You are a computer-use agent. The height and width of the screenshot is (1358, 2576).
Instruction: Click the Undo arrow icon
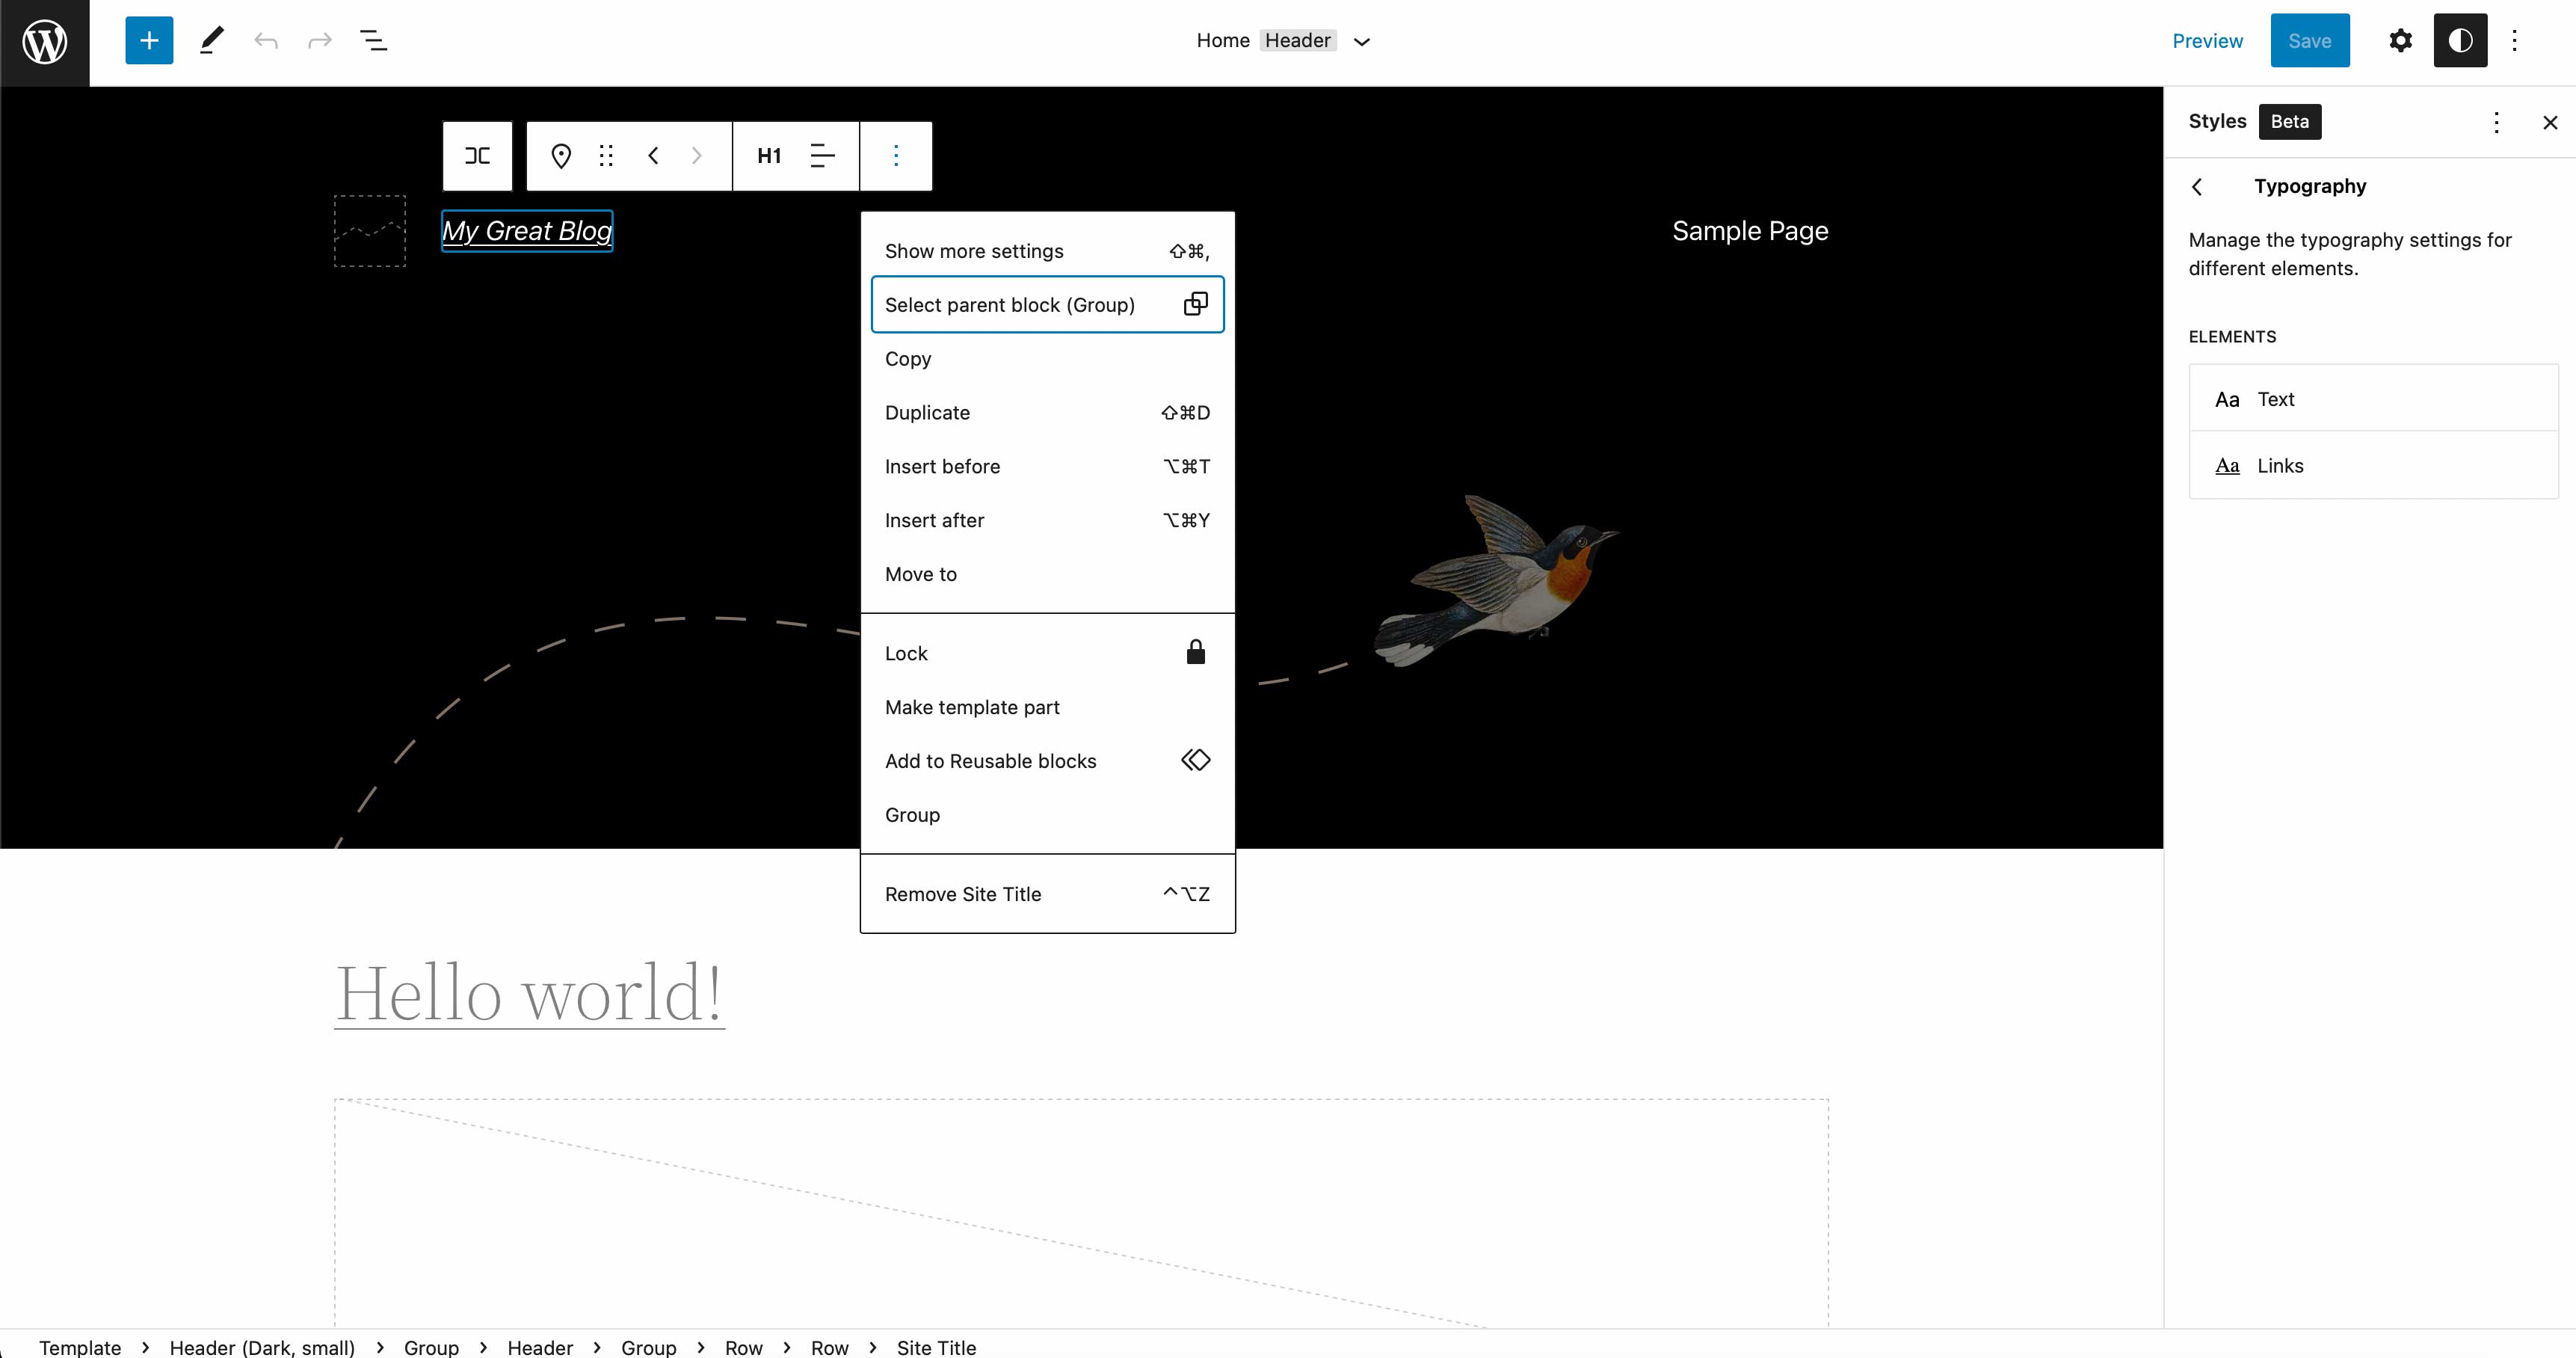click(x=266, y=41)
